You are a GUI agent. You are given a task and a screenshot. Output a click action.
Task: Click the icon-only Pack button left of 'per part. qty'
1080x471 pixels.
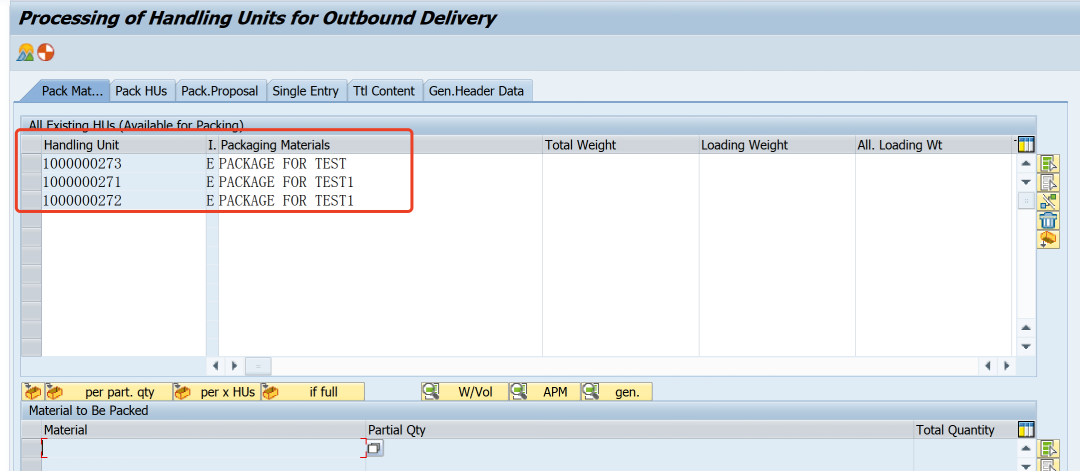(x=32, y=392)
